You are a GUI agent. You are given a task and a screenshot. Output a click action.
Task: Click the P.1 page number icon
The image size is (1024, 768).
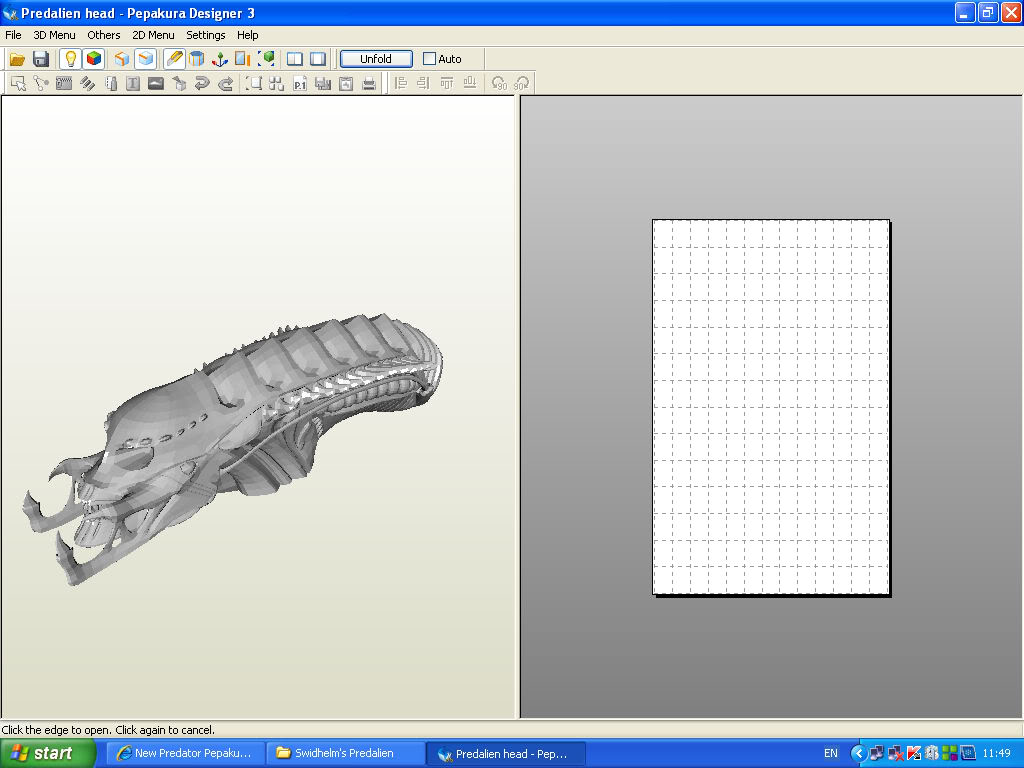300,84
